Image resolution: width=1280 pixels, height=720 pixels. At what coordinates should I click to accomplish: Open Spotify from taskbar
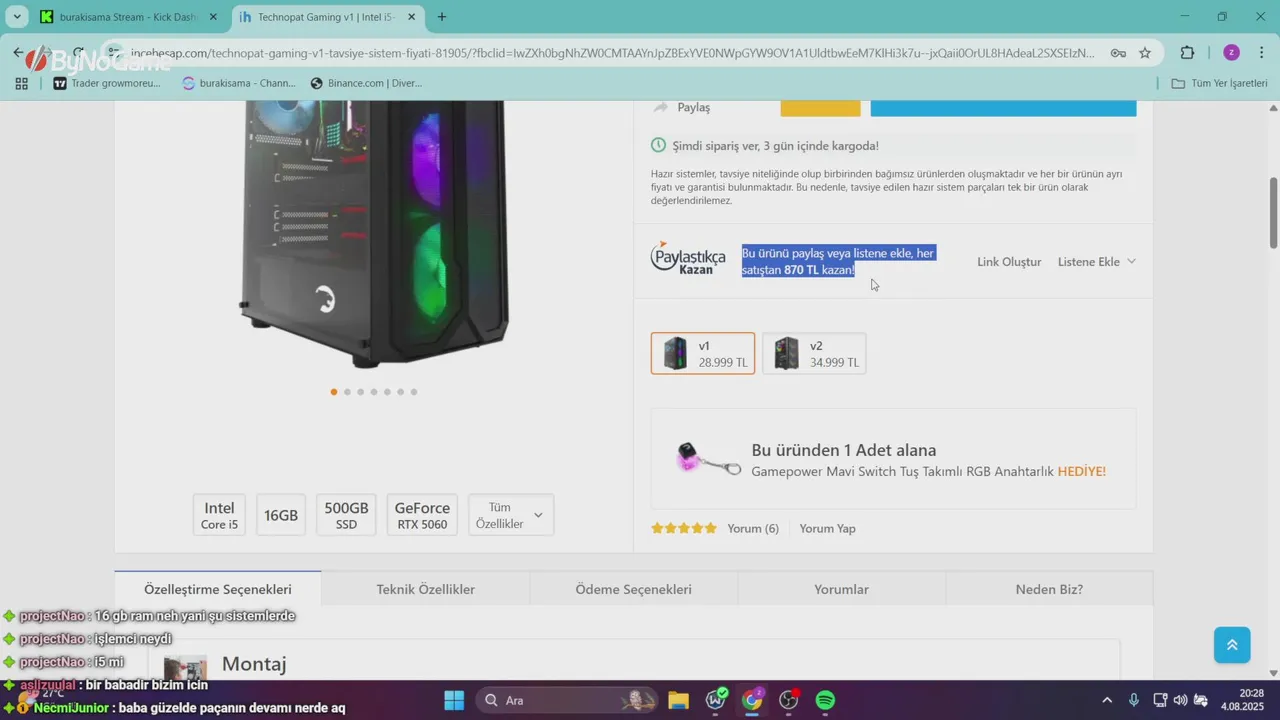825,700
